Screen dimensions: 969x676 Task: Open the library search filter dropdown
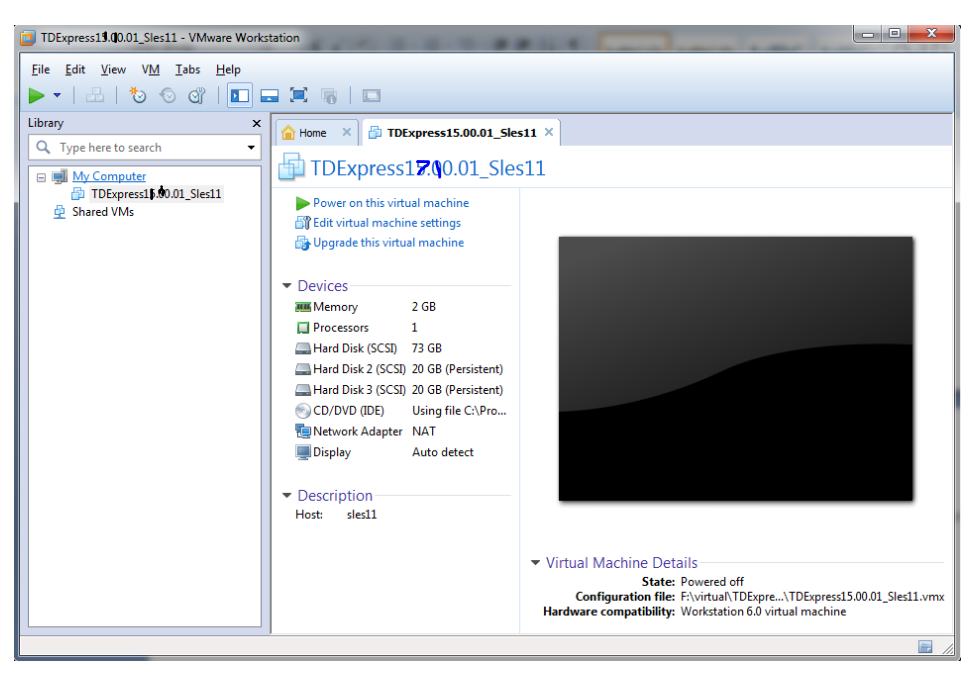click(251, 148)
